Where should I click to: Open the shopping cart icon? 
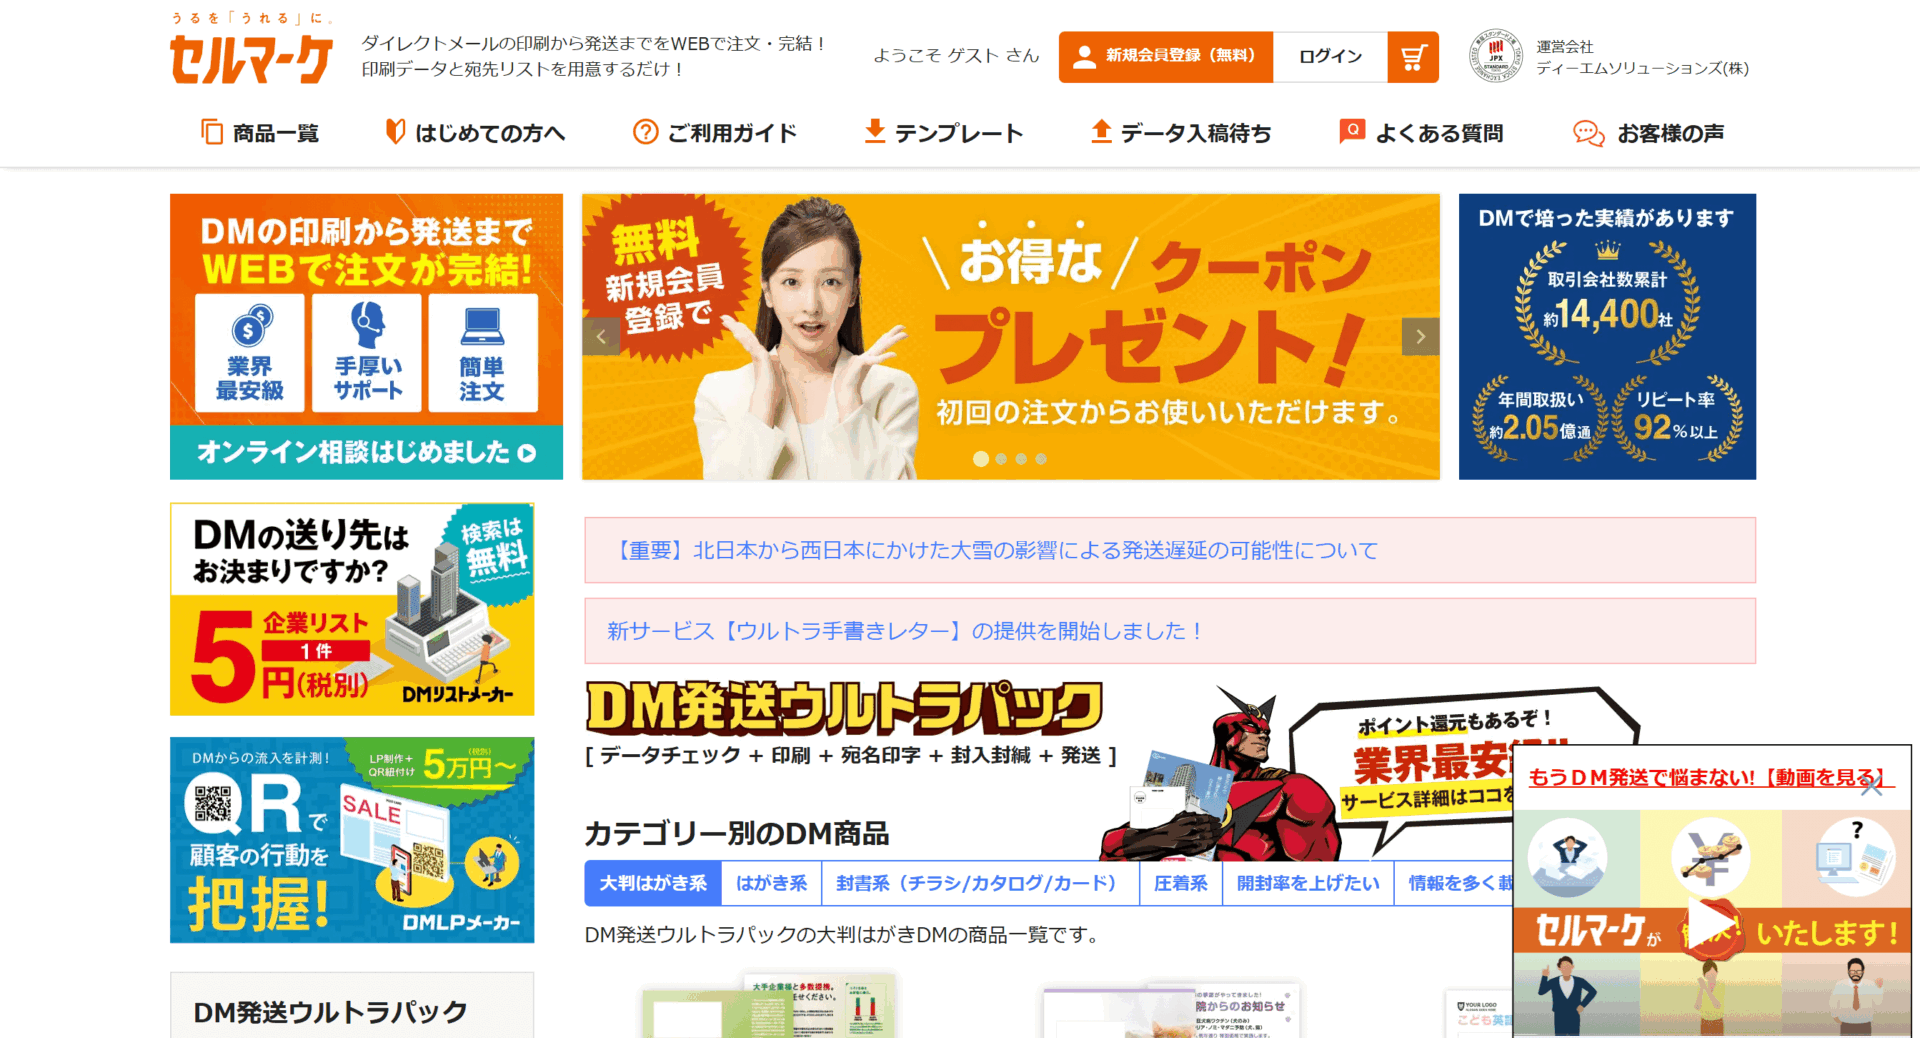coord(1413,57)
